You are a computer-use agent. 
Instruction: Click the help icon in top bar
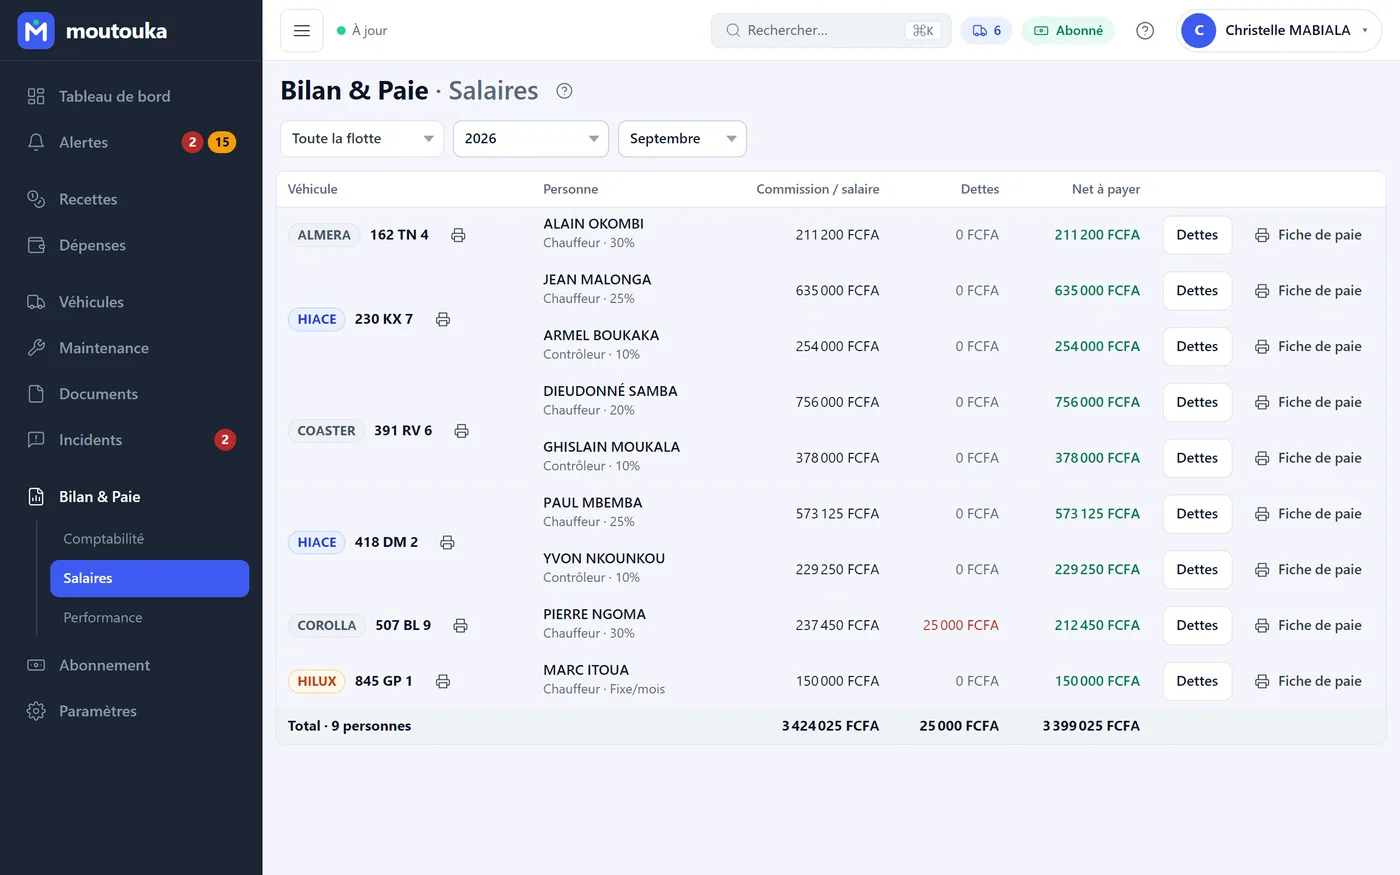[x=1145, y=31]
